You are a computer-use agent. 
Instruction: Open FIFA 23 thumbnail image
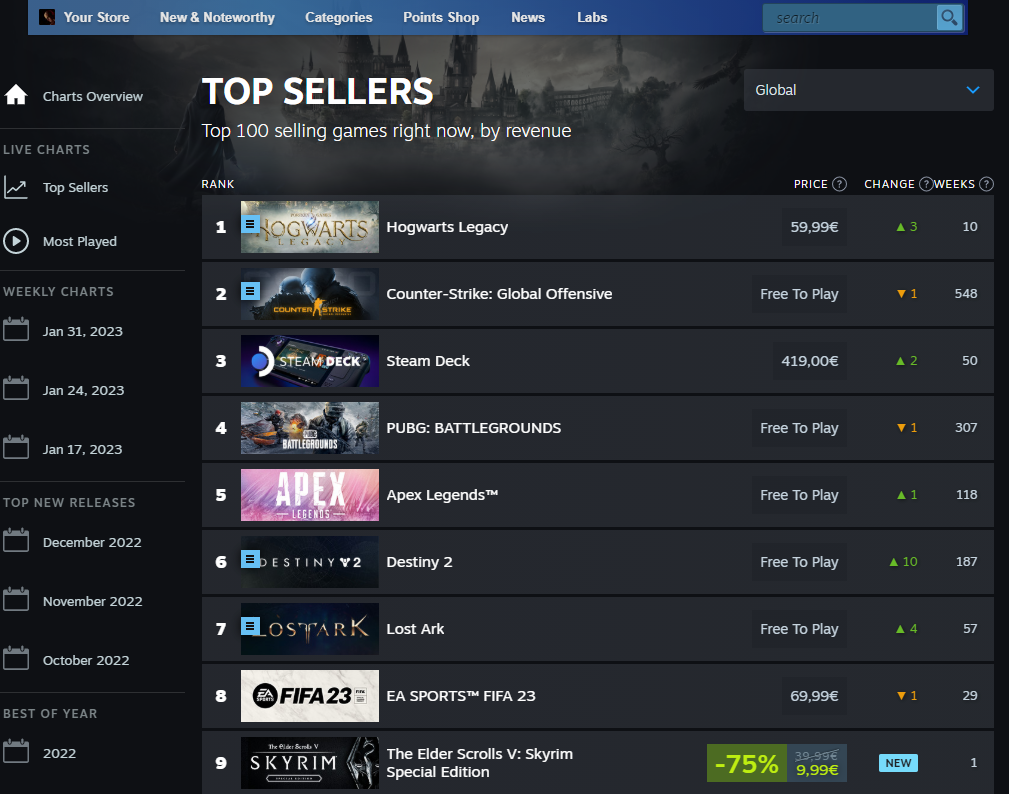coord(310,696)
